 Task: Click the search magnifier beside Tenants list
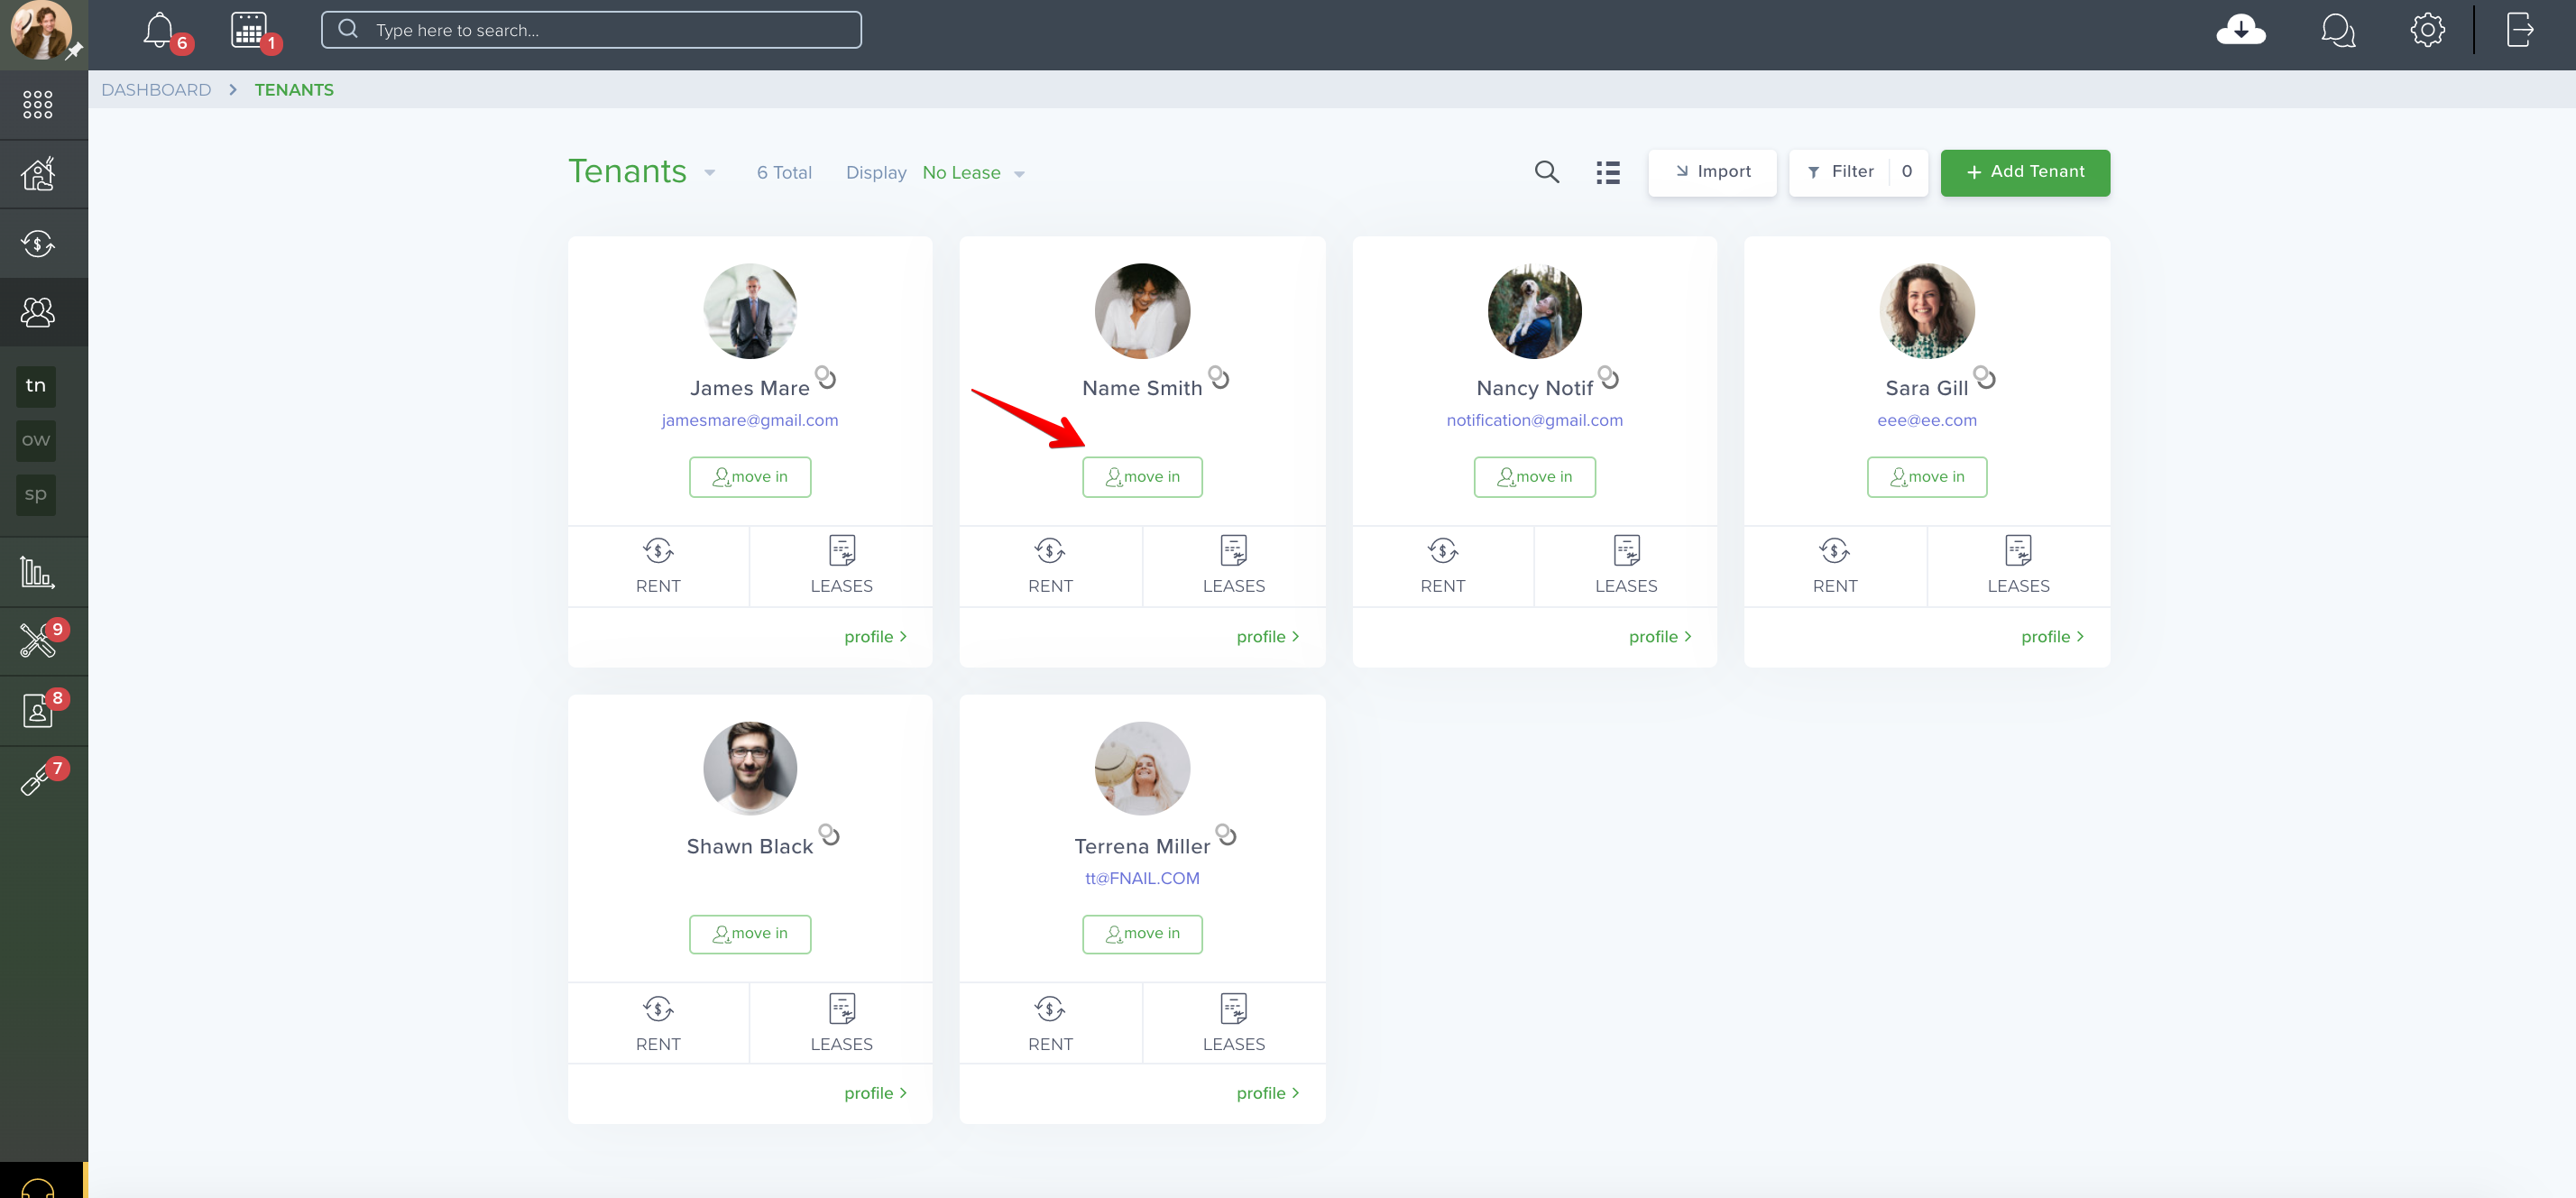coord(1546,172)
